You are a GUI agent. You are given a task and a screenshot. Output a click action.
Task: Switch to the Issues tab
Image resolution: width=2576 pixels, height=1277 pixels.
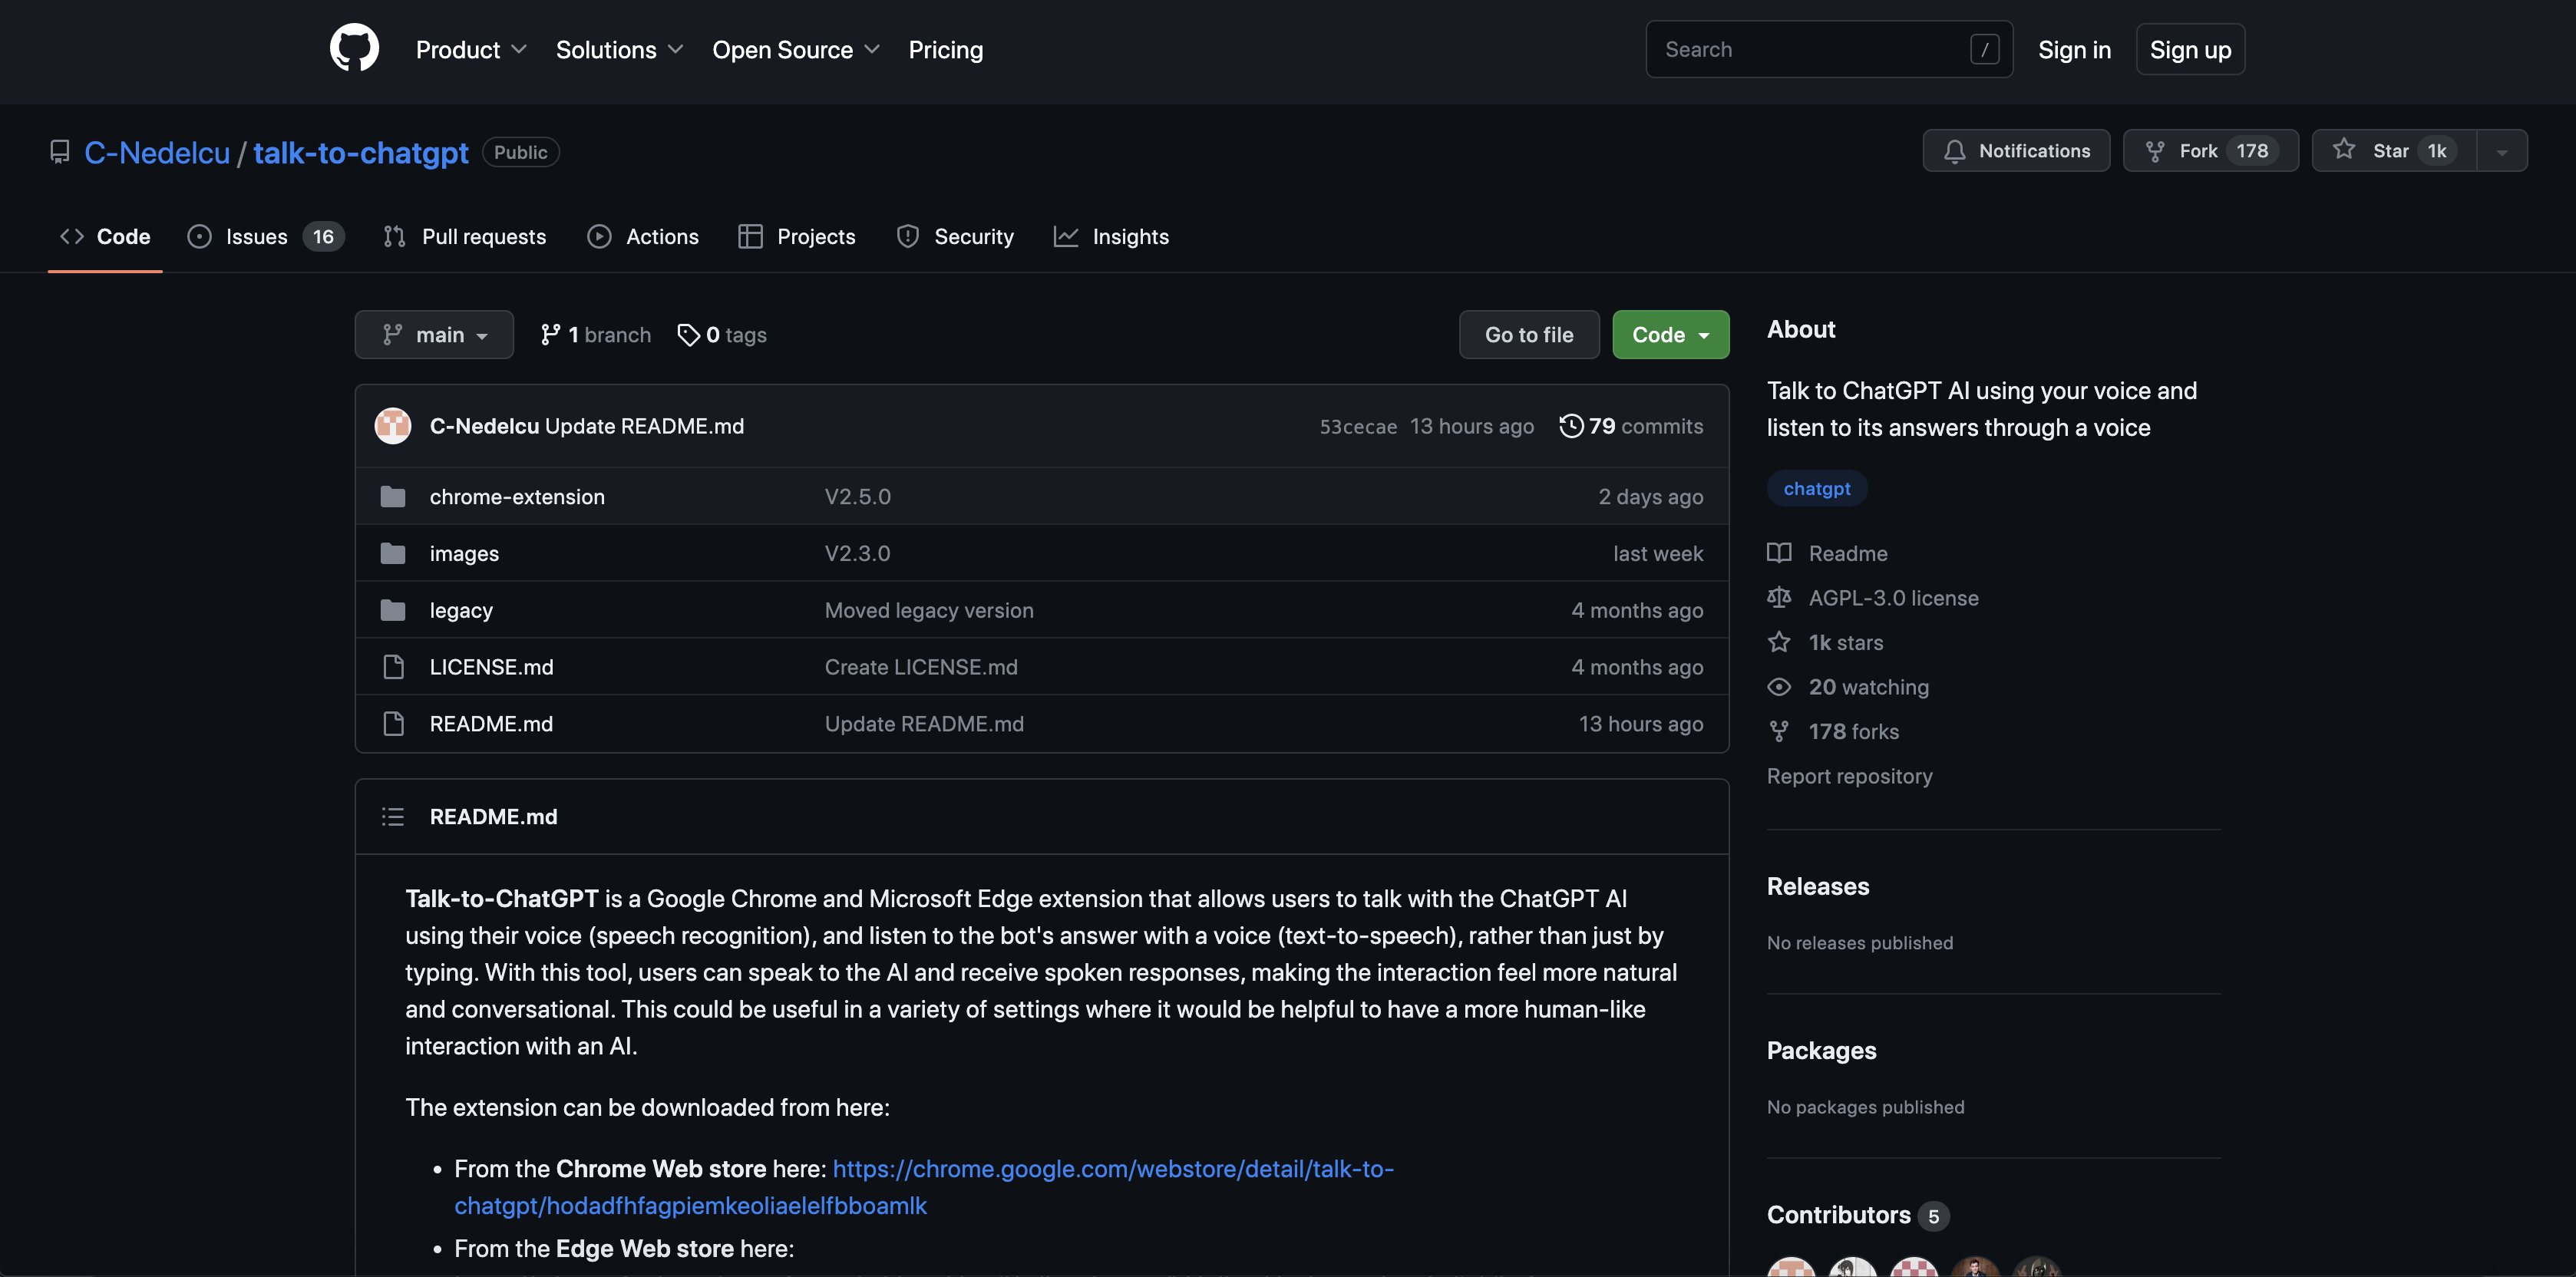pyautogui.click(x=266, y=237)
